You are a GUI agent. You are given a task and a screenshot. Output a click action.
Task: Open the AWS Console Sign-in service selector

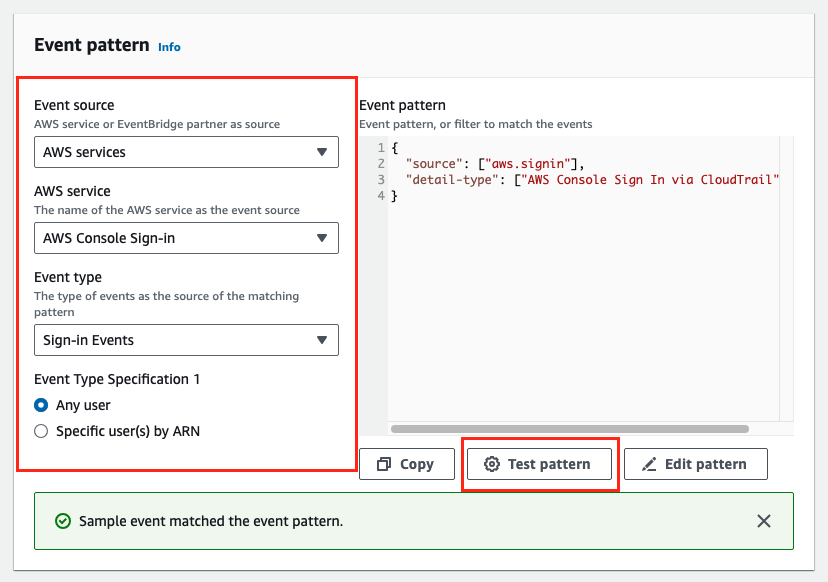186,238
